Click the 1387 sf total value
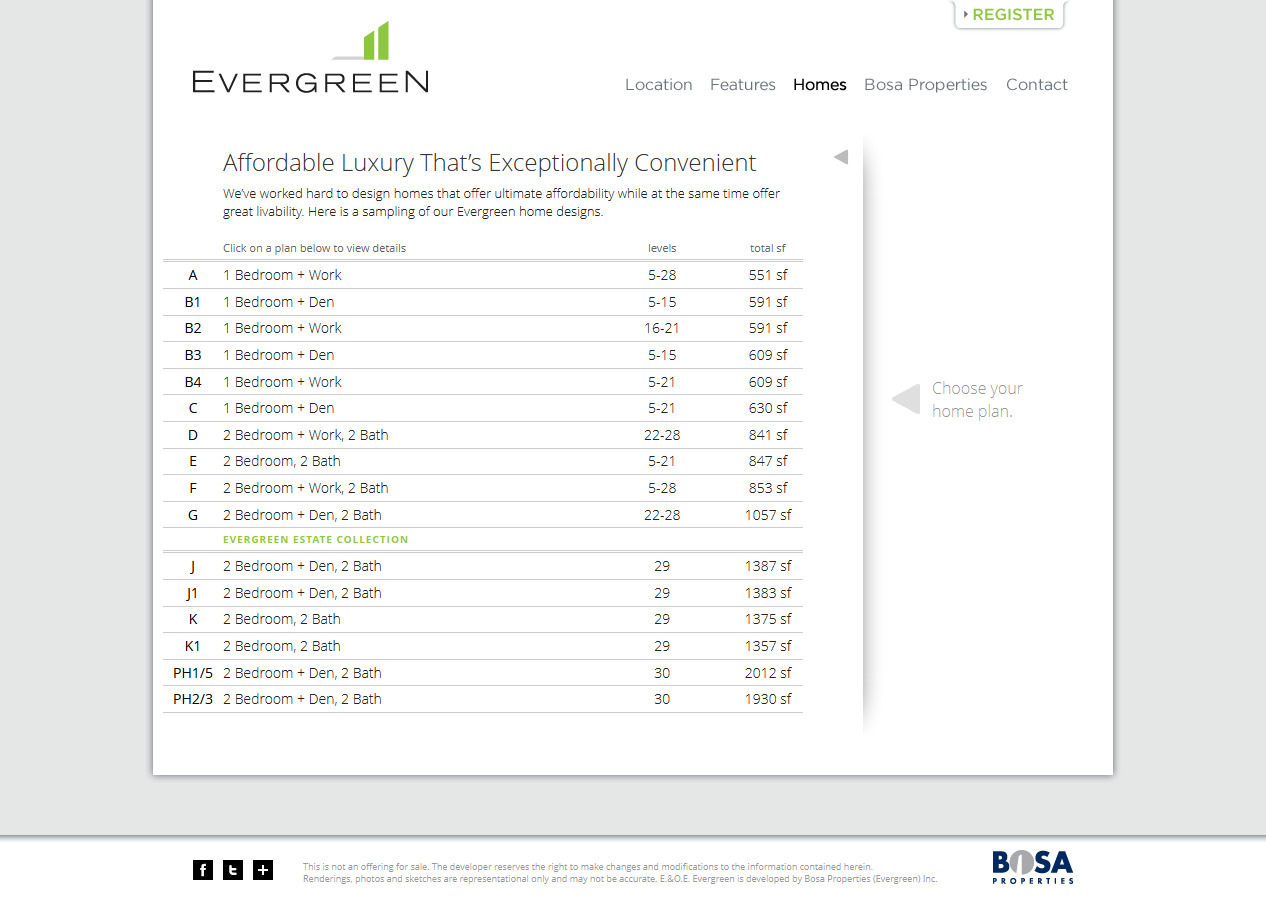Image resolution: width=1266 pixels, height=900 pixels. tap(768, 566)
